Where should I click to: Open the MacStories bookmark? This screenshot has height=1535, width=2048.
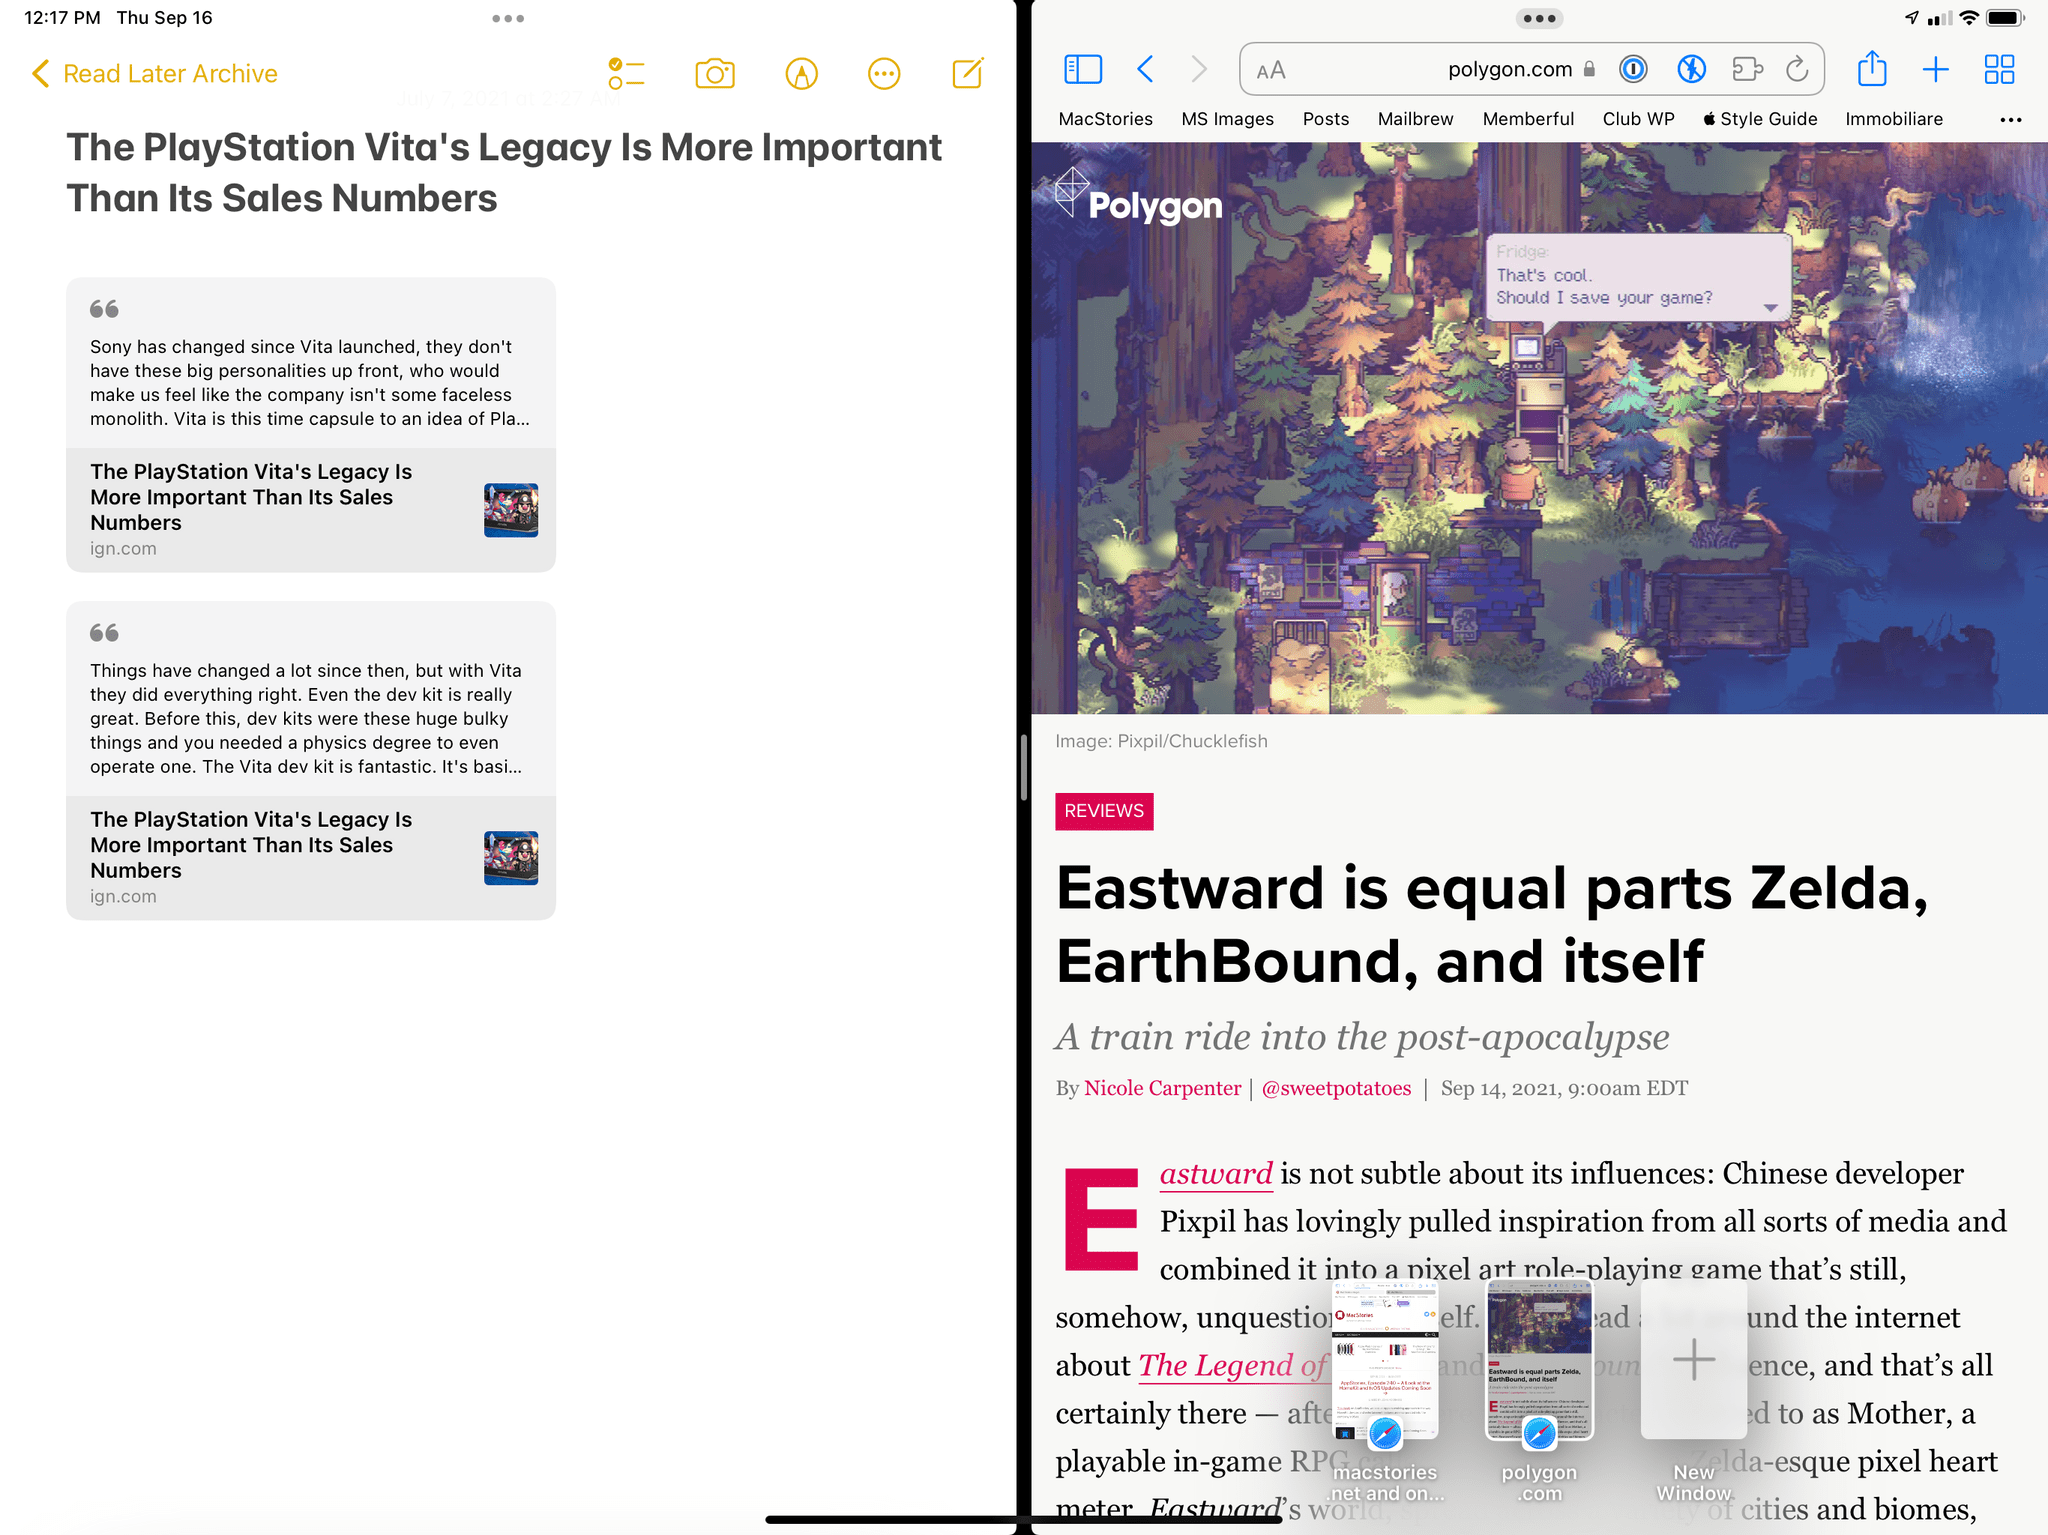coord(1105,119)
